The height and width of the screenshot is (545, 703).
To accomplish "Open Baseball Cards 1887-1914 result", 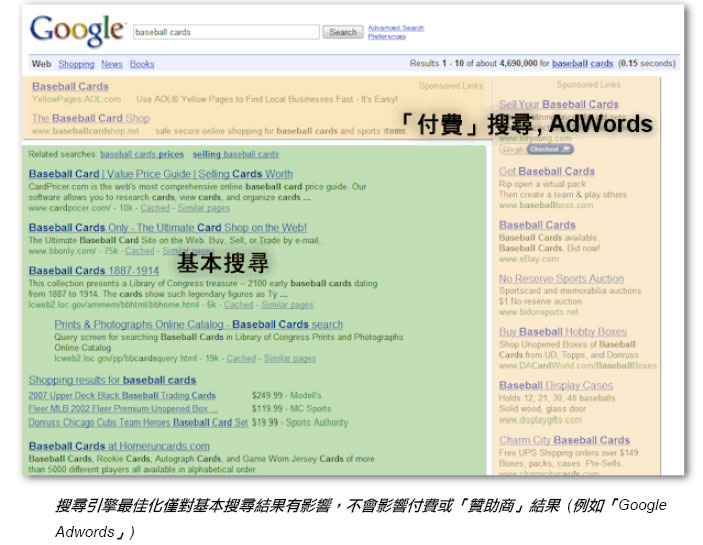I will (94, 271).
